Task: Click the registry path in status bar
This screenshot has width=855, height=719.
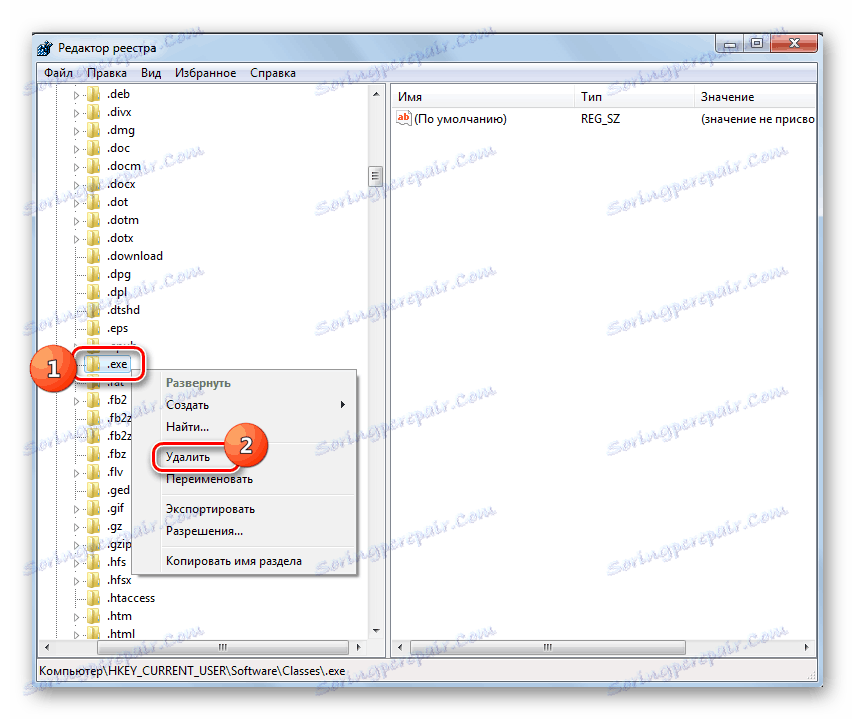Action: [192, 671]
